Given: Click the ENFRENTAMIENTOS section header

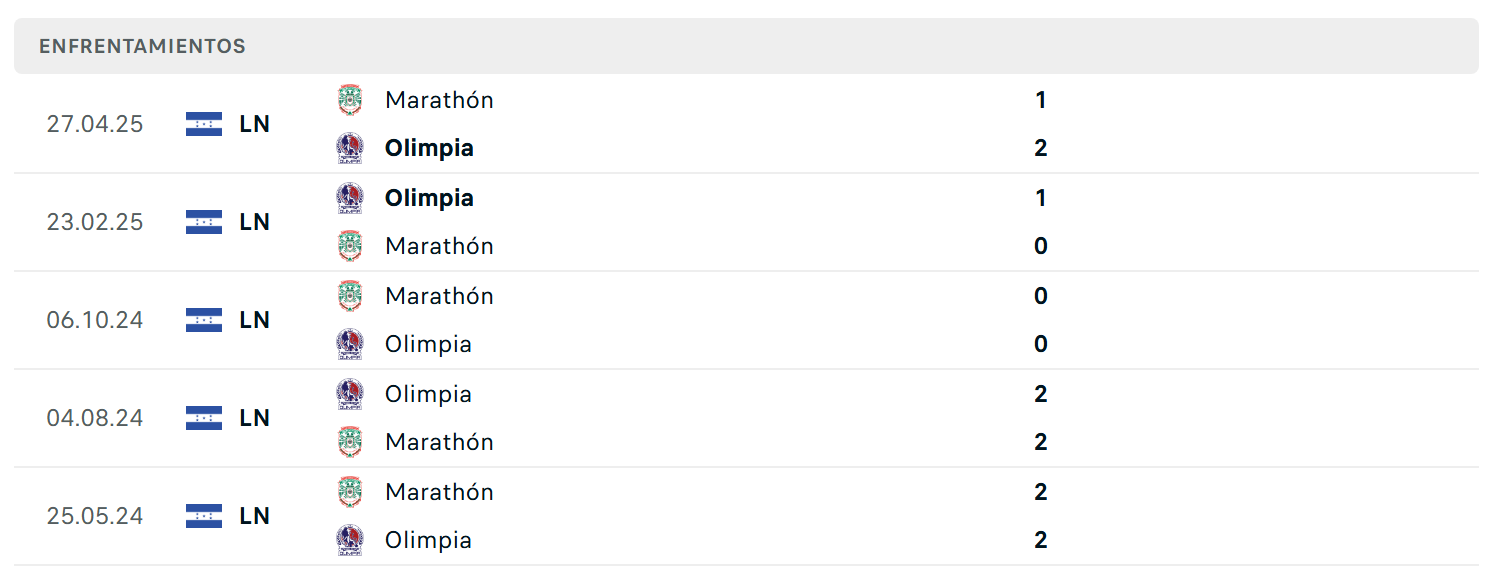Looking at the screenshot, I should 746,46.
